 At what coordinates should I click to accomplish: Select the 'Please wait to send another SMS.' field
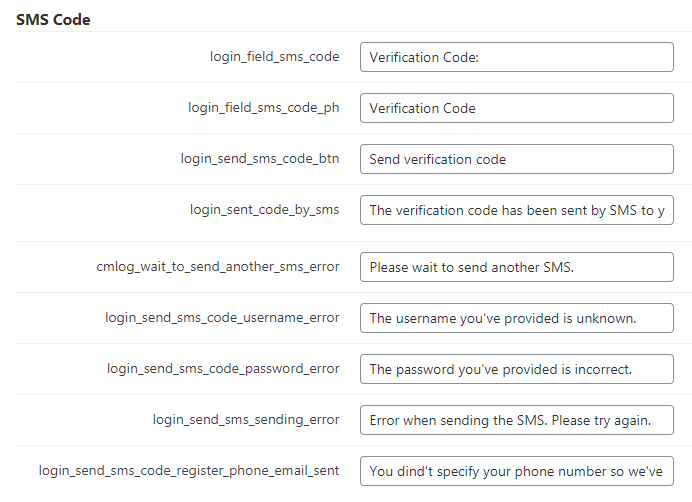click(516, 267)
